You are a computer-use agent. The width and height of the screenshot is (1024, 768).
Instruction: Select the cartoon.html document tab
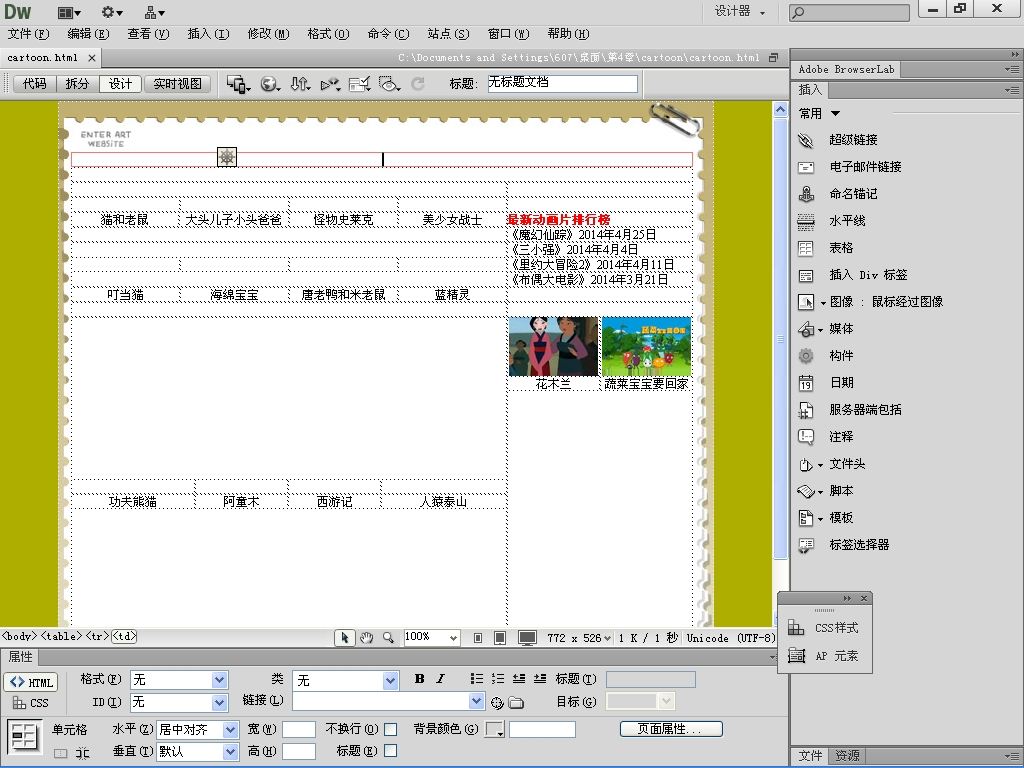(42, 57)
